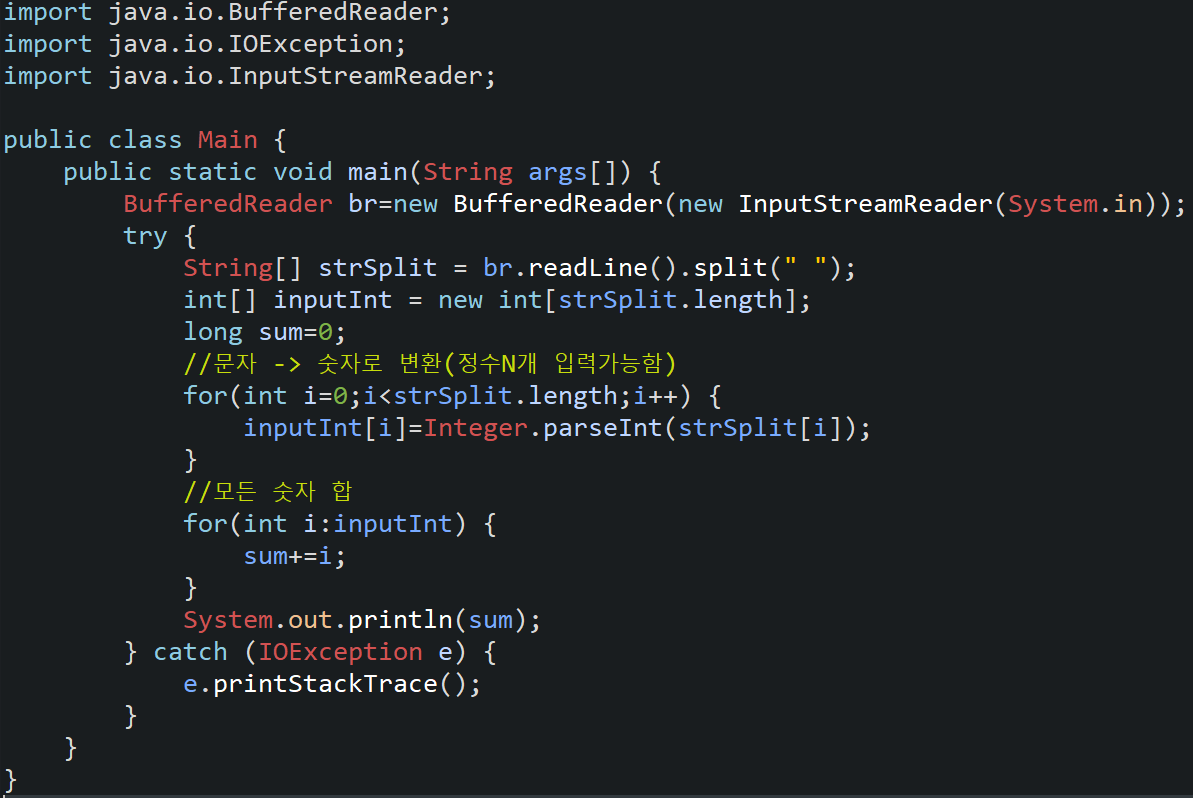Click the strSplit variable declaration
Image resolution: width=1193 pixels, height=798 pixels.
pyautogui.click(x=377, y=269)
